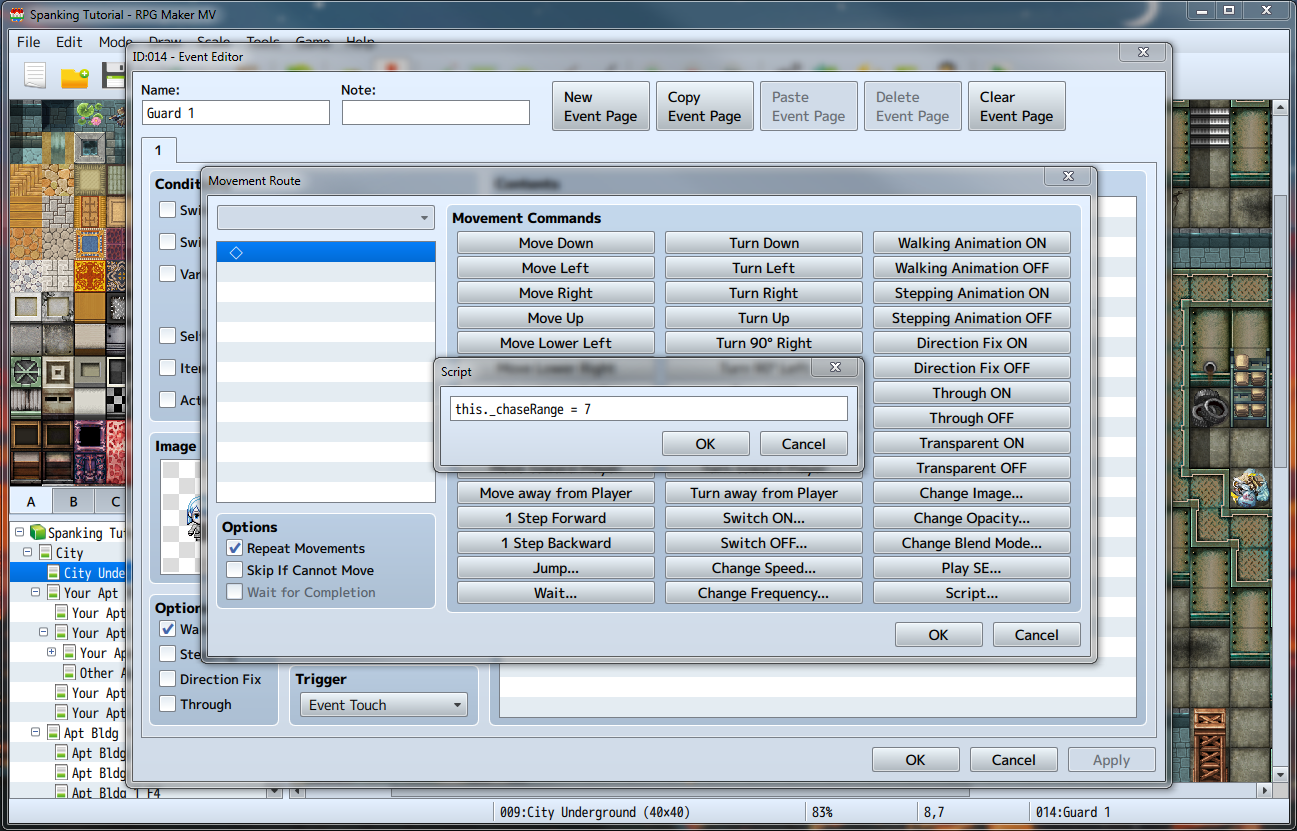1297x831 pixels.
Task: Add the Turn Right movement command
Action: tap(764, 293)
